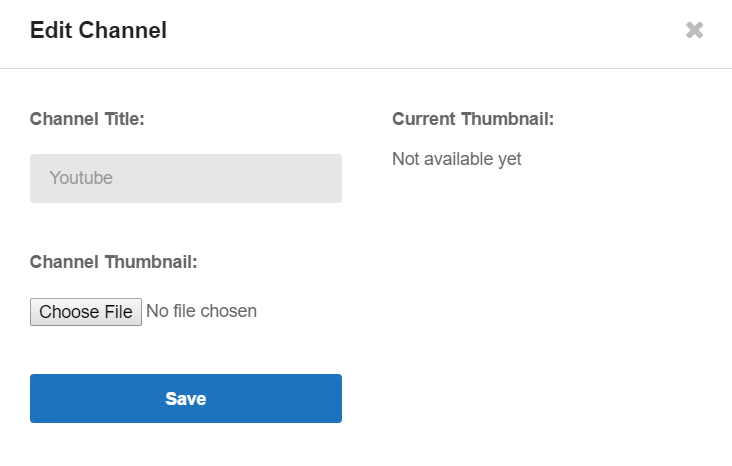Image resolution: width=732 pixels, height=466 pixels.
Task: Click the thumbnail file upload status text
Action: (201, 311)
